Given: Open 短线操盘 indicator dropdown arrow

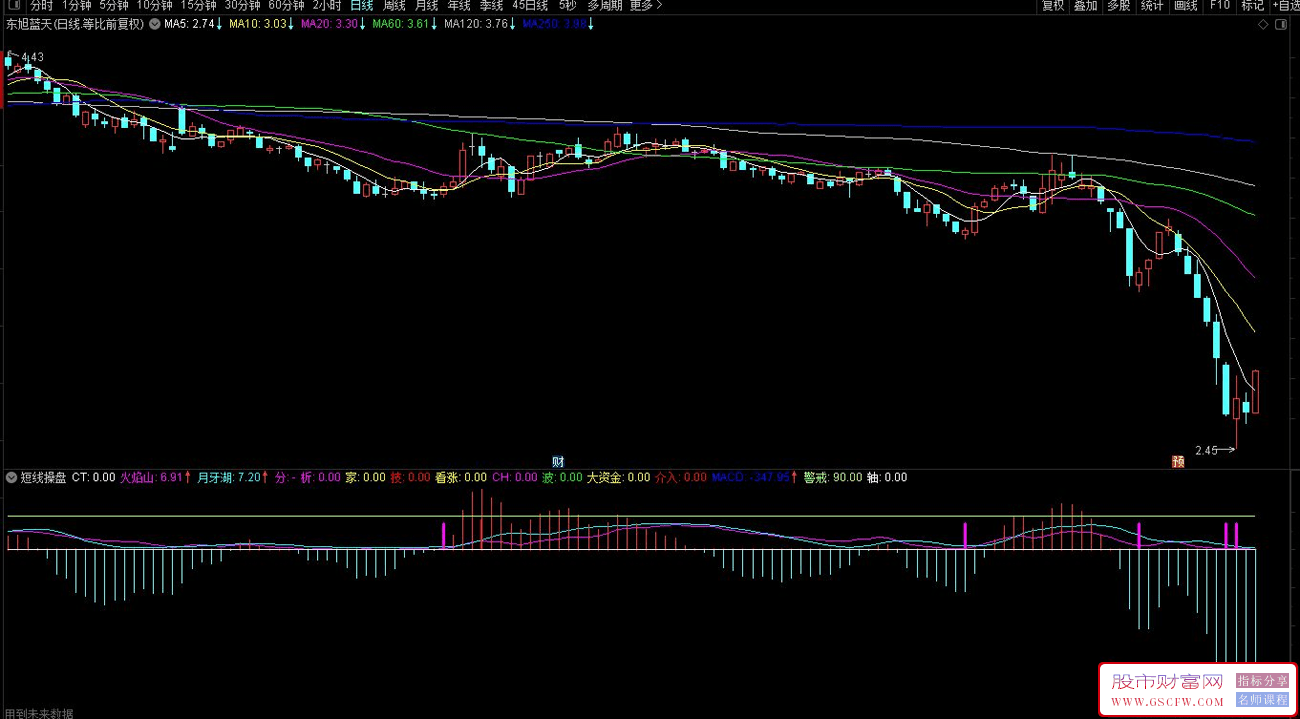Looking at the screenshot, I should tap(12, 477).
